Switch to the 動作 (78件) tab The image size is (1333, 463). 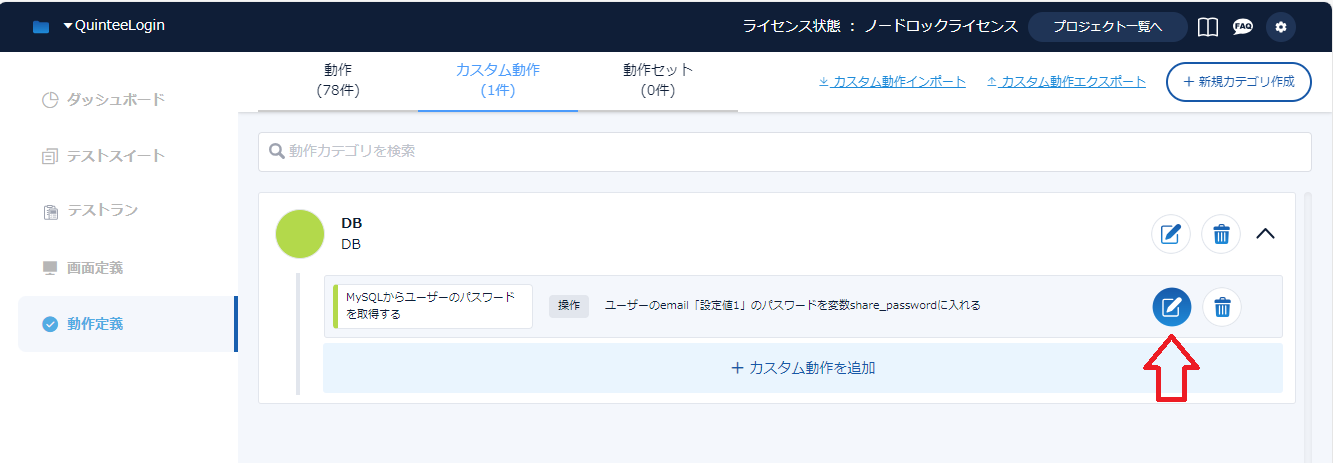tap(338, 80)
